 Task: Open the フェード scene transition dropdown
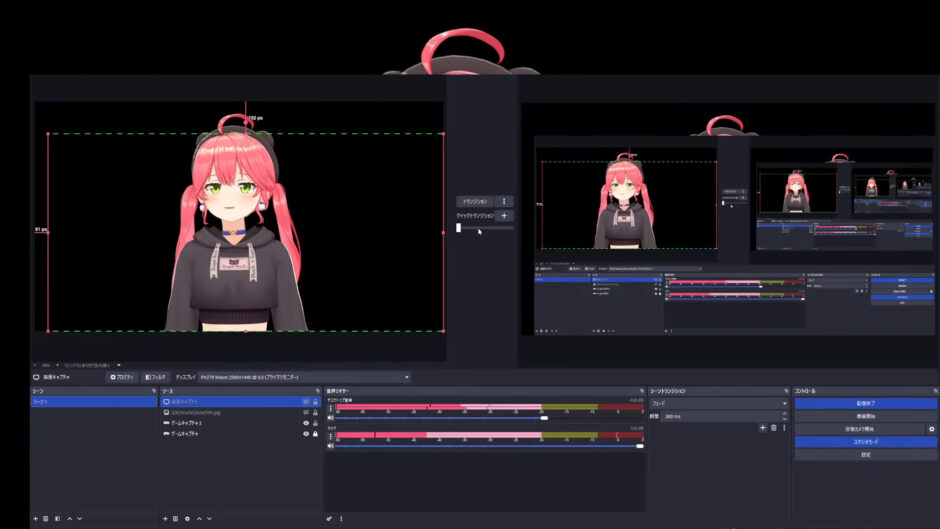pyautogui.click(x=718, y=404)
